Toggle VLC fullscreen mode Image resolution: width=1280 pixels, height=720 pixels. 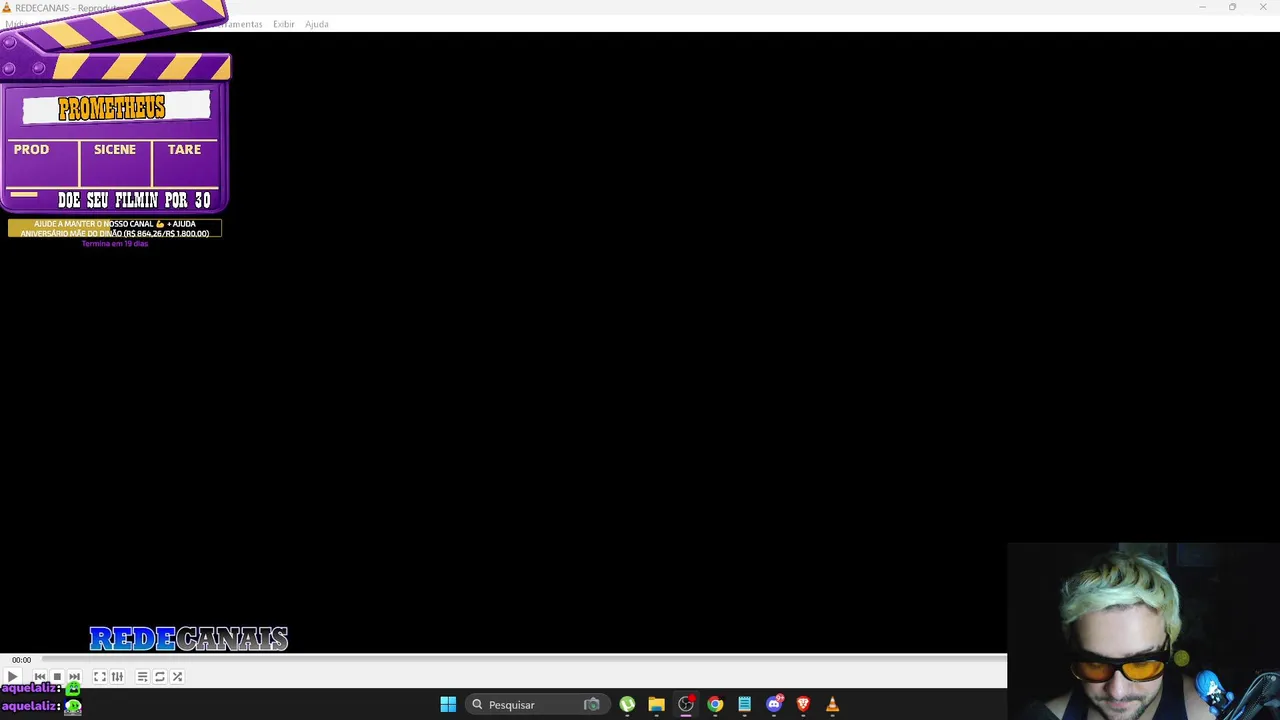tap(100, 677)
